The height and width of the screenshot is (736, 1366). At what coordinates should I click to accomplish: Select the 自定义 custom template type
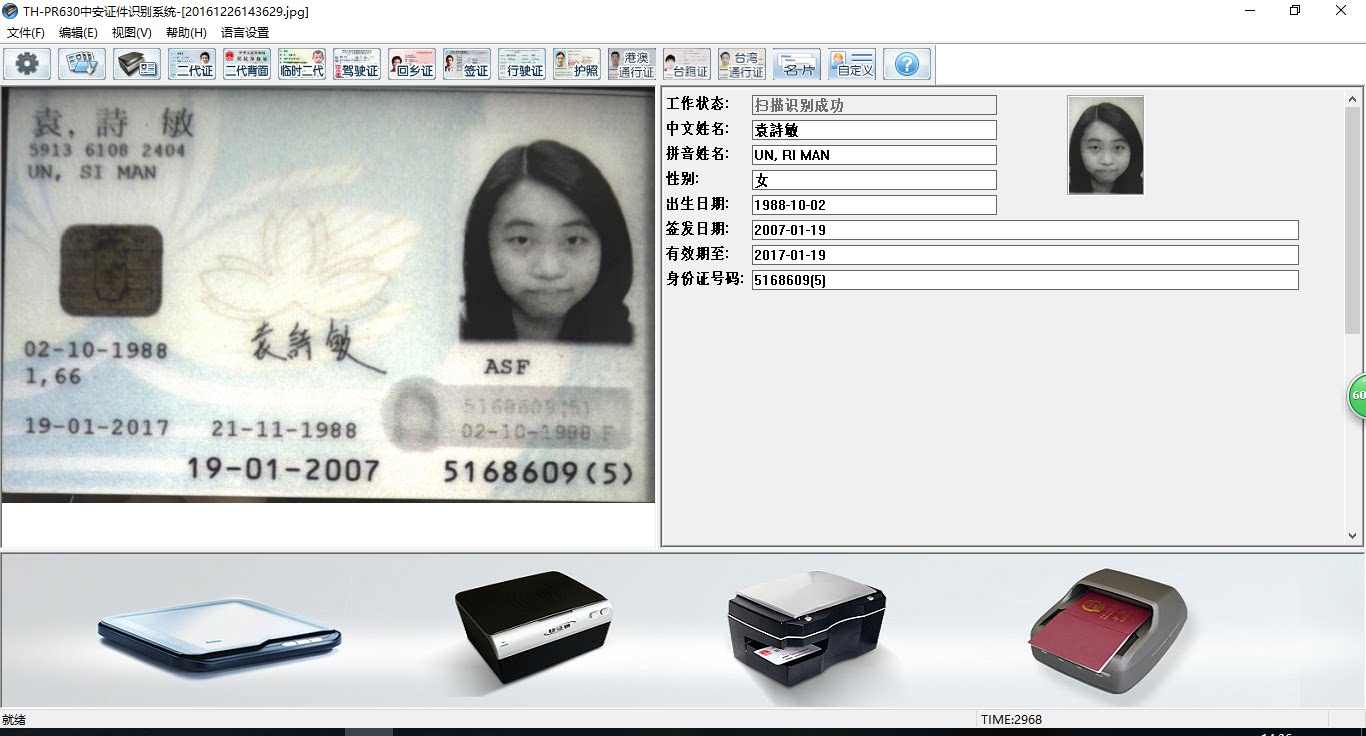[852, 64]
